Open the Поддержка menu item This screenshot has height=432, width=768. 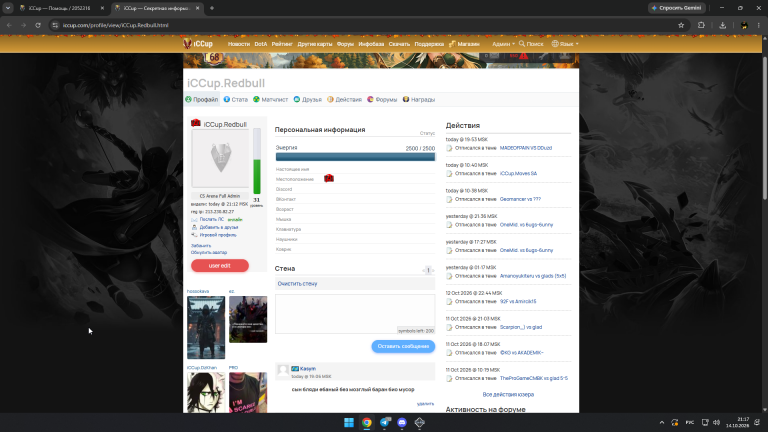click(x=429, y=44)
